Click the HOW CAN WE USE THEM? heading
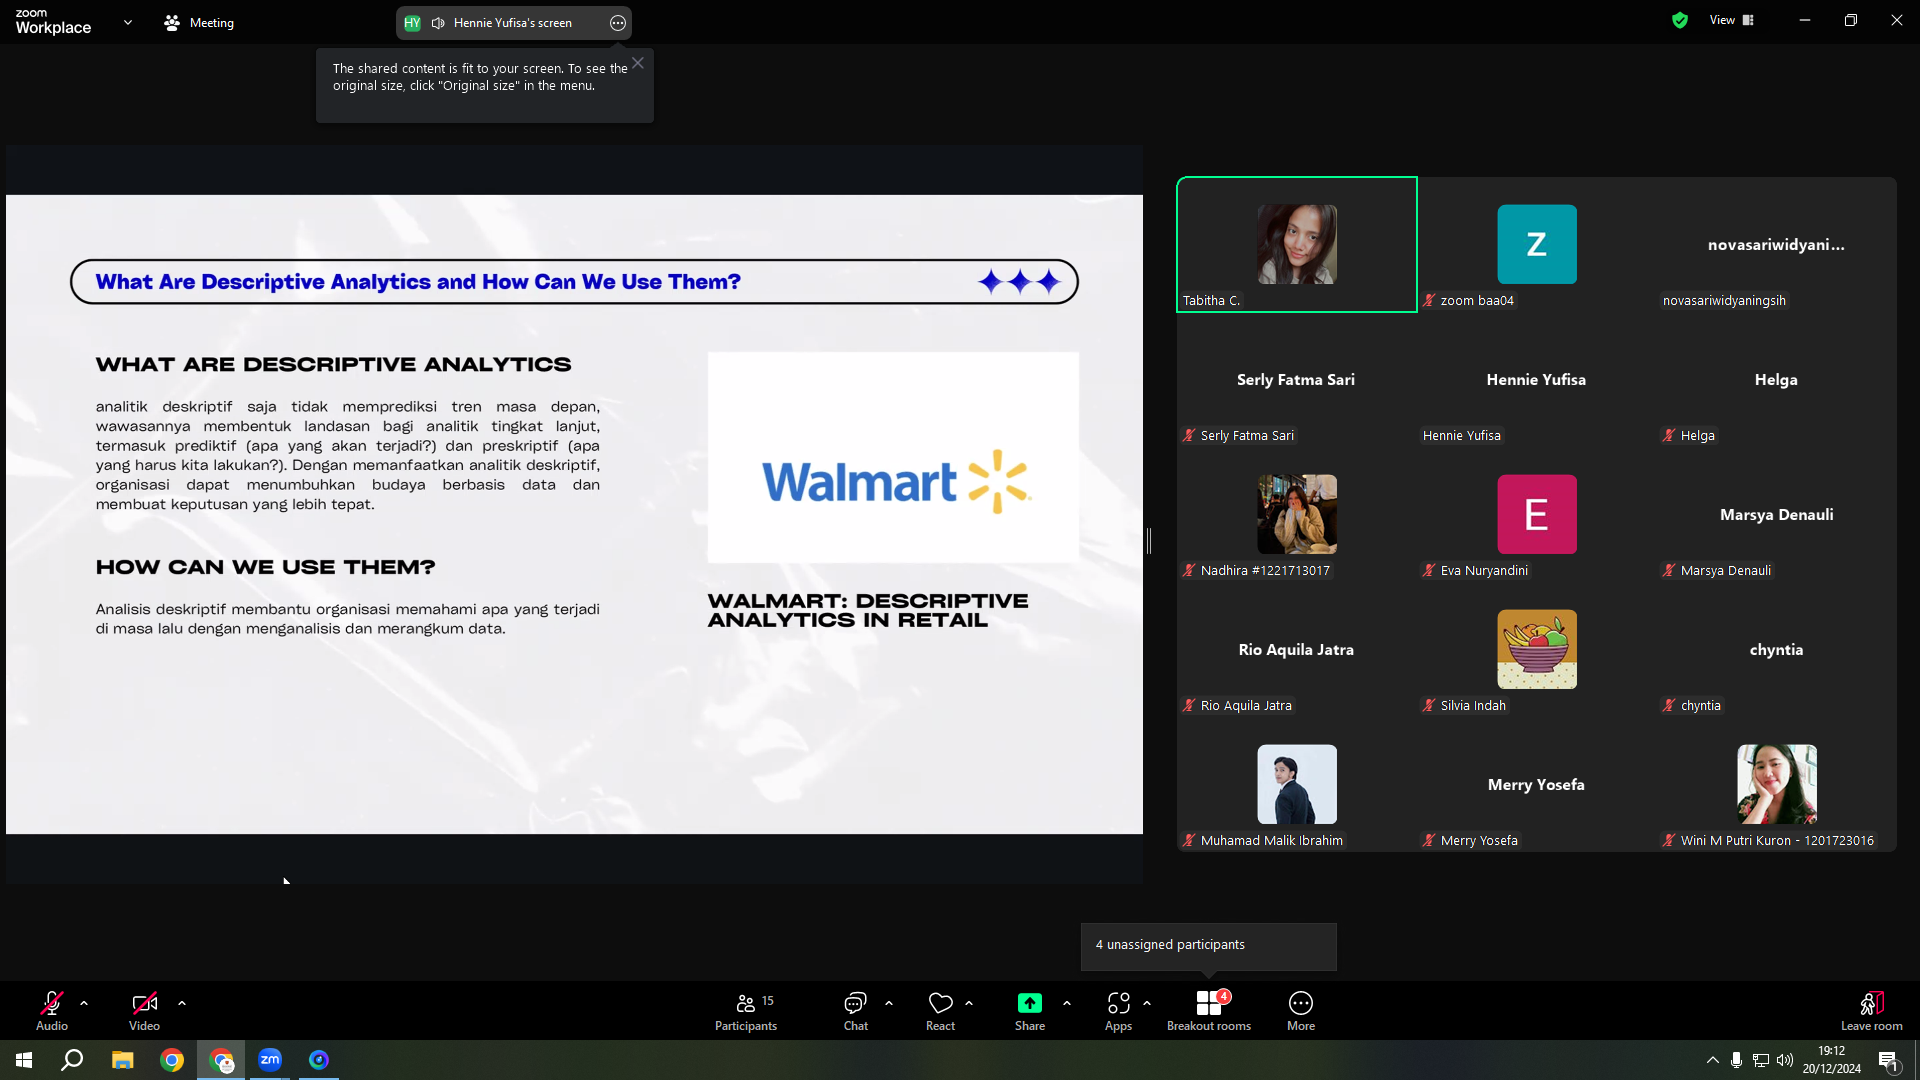The image size is (1920, 1080). coord(266,567)
